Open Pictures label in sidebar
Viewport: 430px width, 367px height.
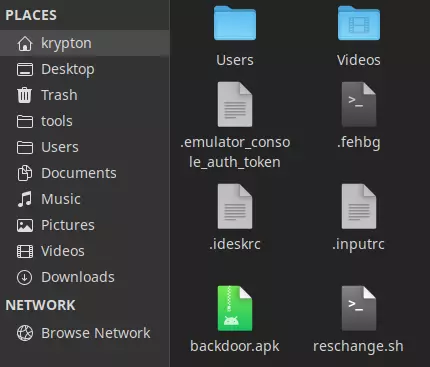[68, 225]
